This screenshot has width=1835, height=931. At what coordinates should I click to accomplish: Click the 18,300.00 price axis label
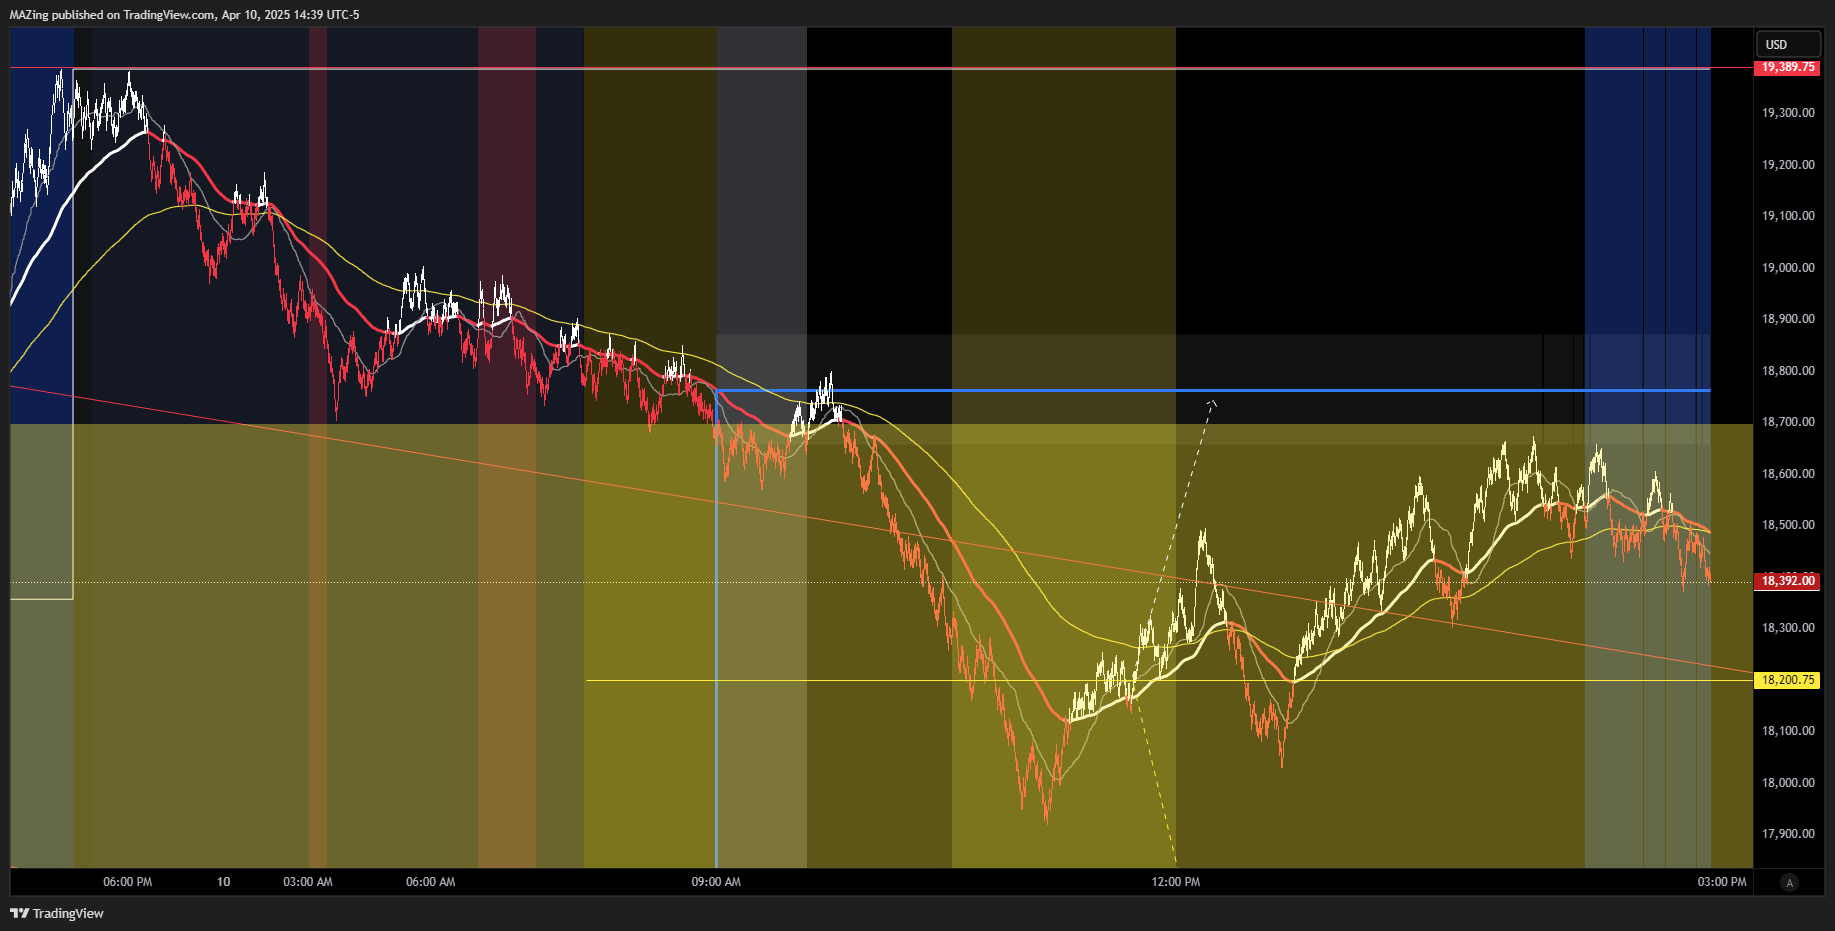tap(1788, 628)
